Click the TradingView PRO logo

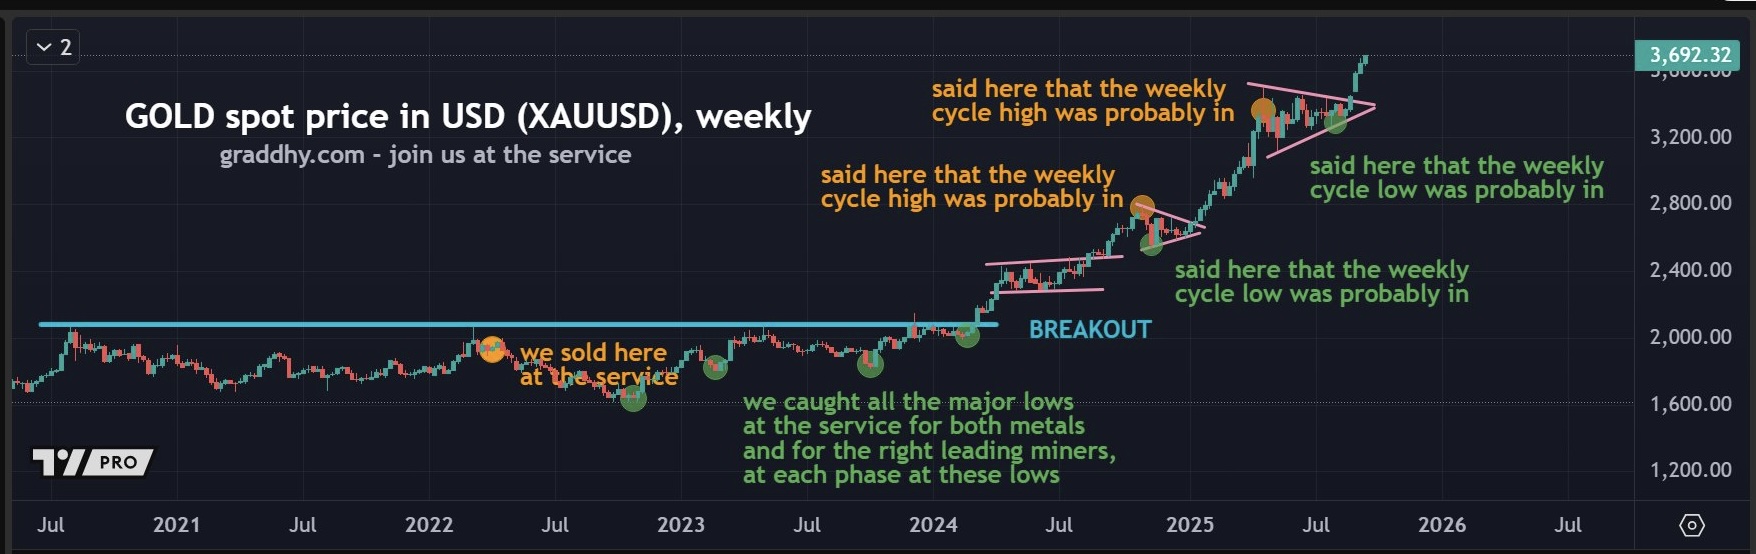(x=93, y=462)
